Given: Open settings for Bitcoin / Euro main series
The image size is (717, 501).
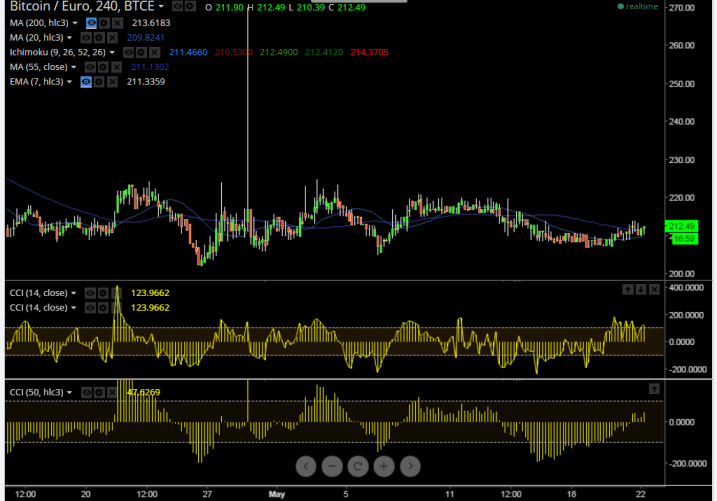Looking at the screenshot, I should pyautogui.click(x=190, y=6).
